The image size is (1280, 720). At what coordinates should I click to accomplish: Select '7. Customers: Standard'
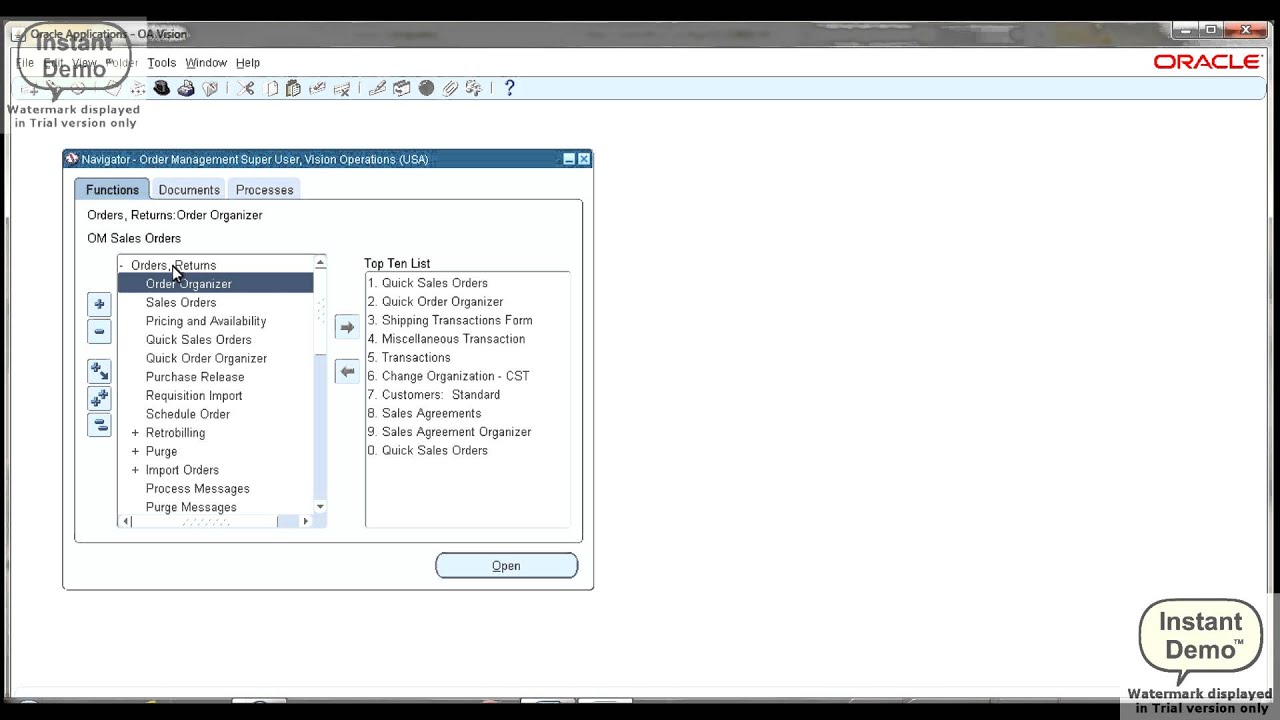[433, 395]
